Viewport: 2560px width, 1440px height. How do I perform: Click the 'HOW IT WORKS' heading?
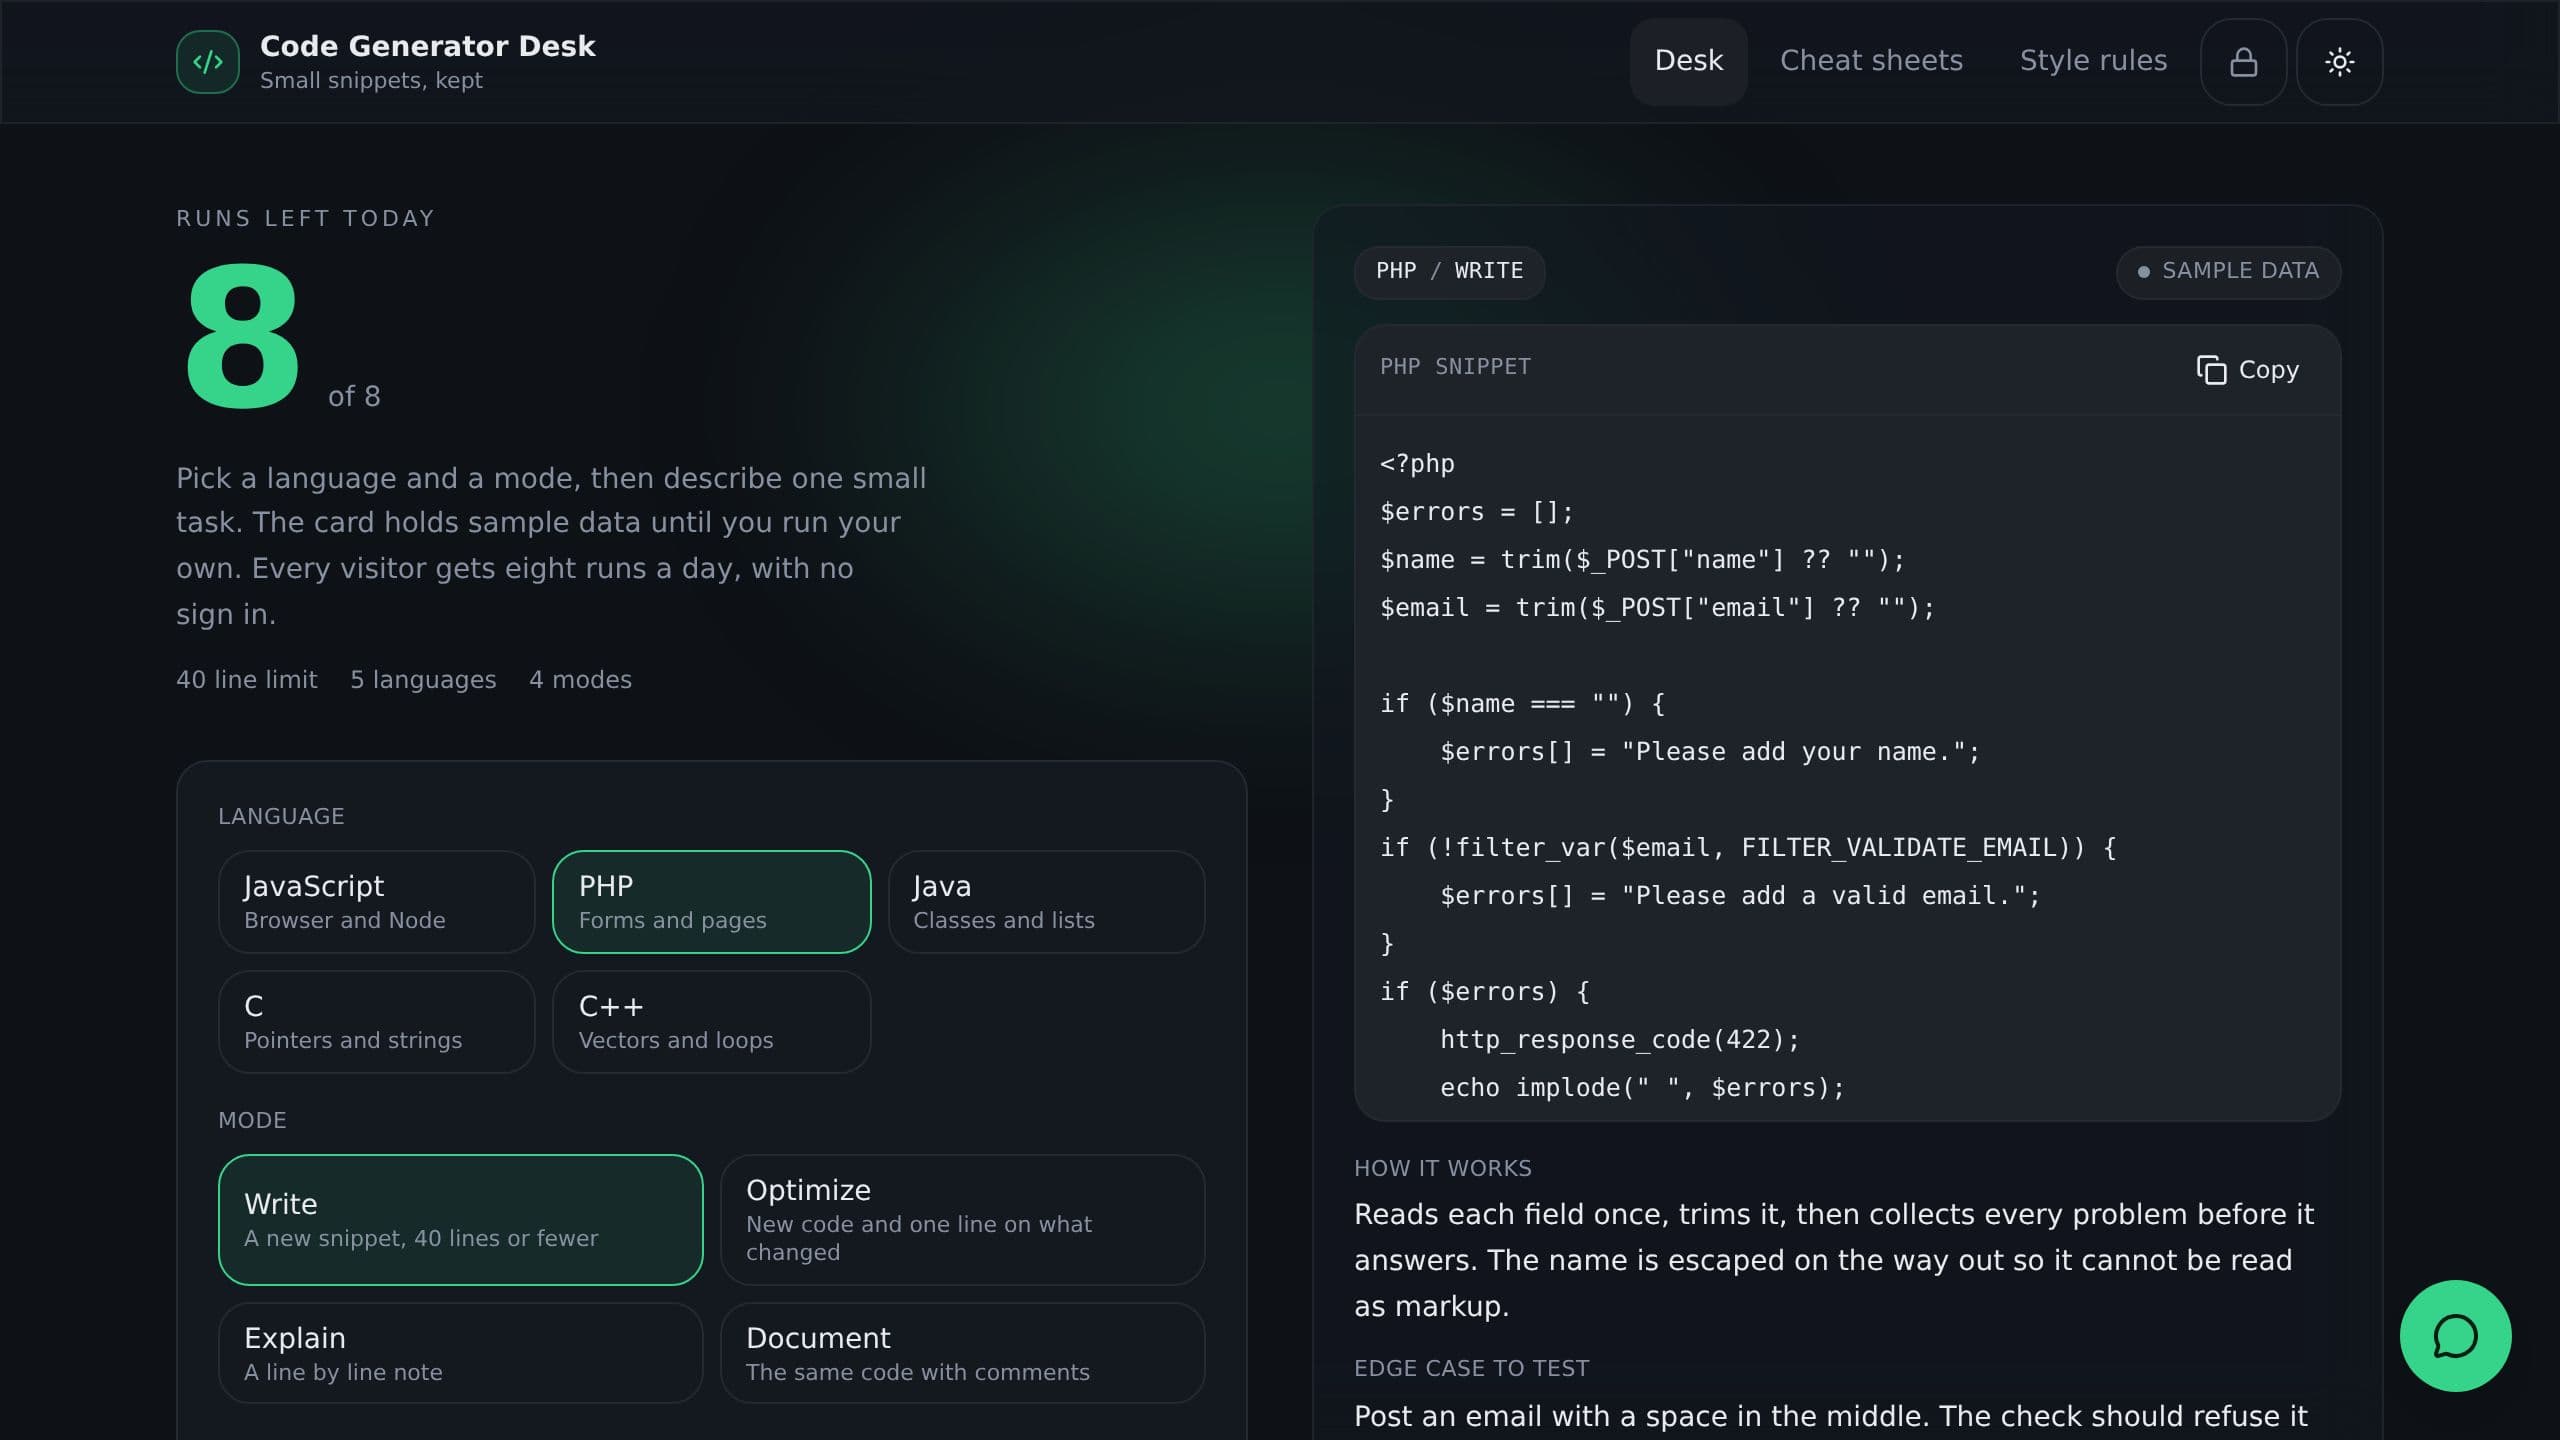(x=1442, y=1169)
